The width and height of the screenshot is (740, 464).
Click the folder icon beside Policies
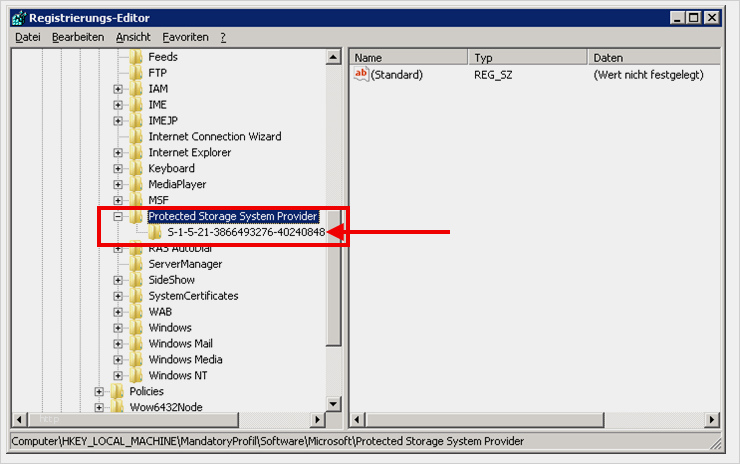(118, 392)
